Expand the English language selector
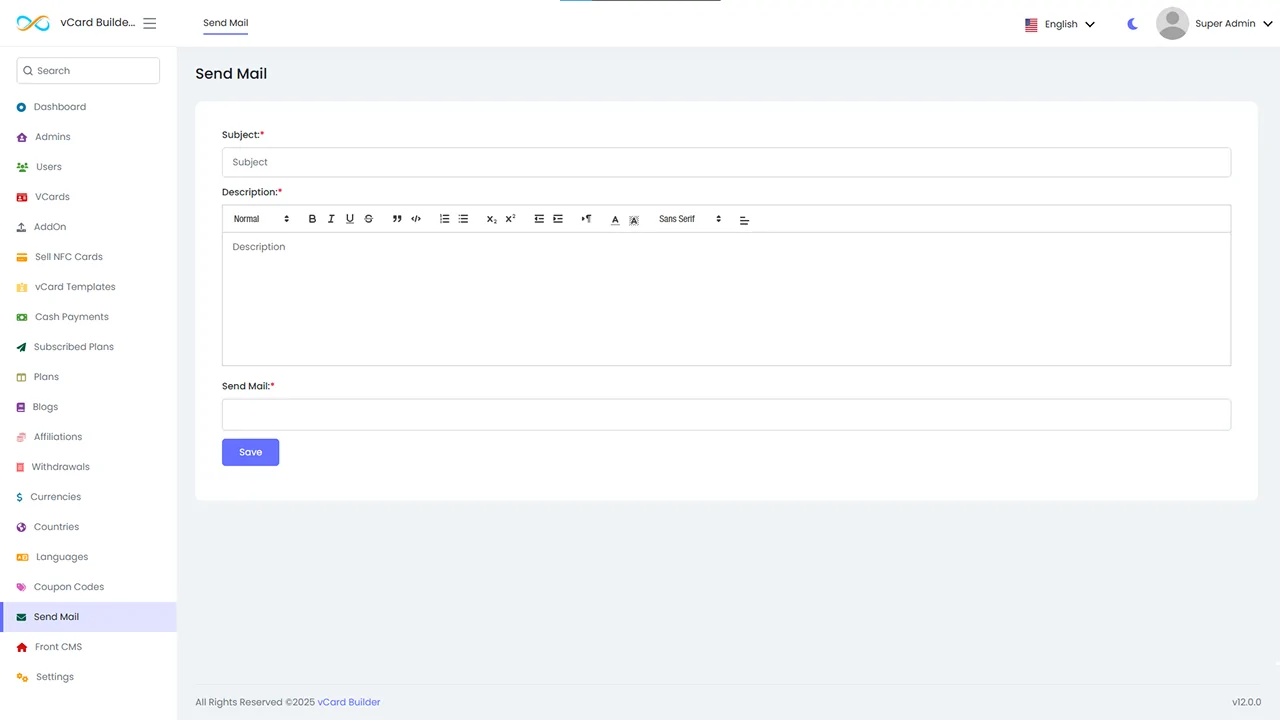The width and height of the screenshot is (1280, 720). click(x=1060, y=24)
